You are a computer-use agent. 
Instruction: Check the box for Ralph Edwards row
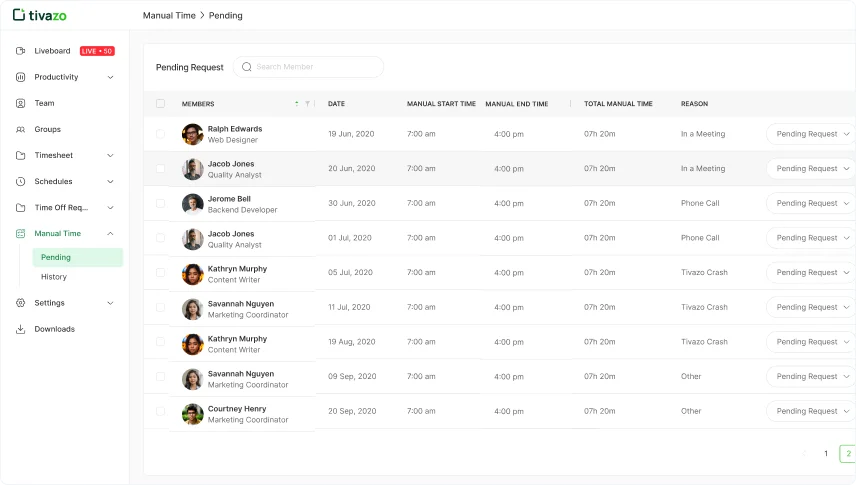click(160, 134)
